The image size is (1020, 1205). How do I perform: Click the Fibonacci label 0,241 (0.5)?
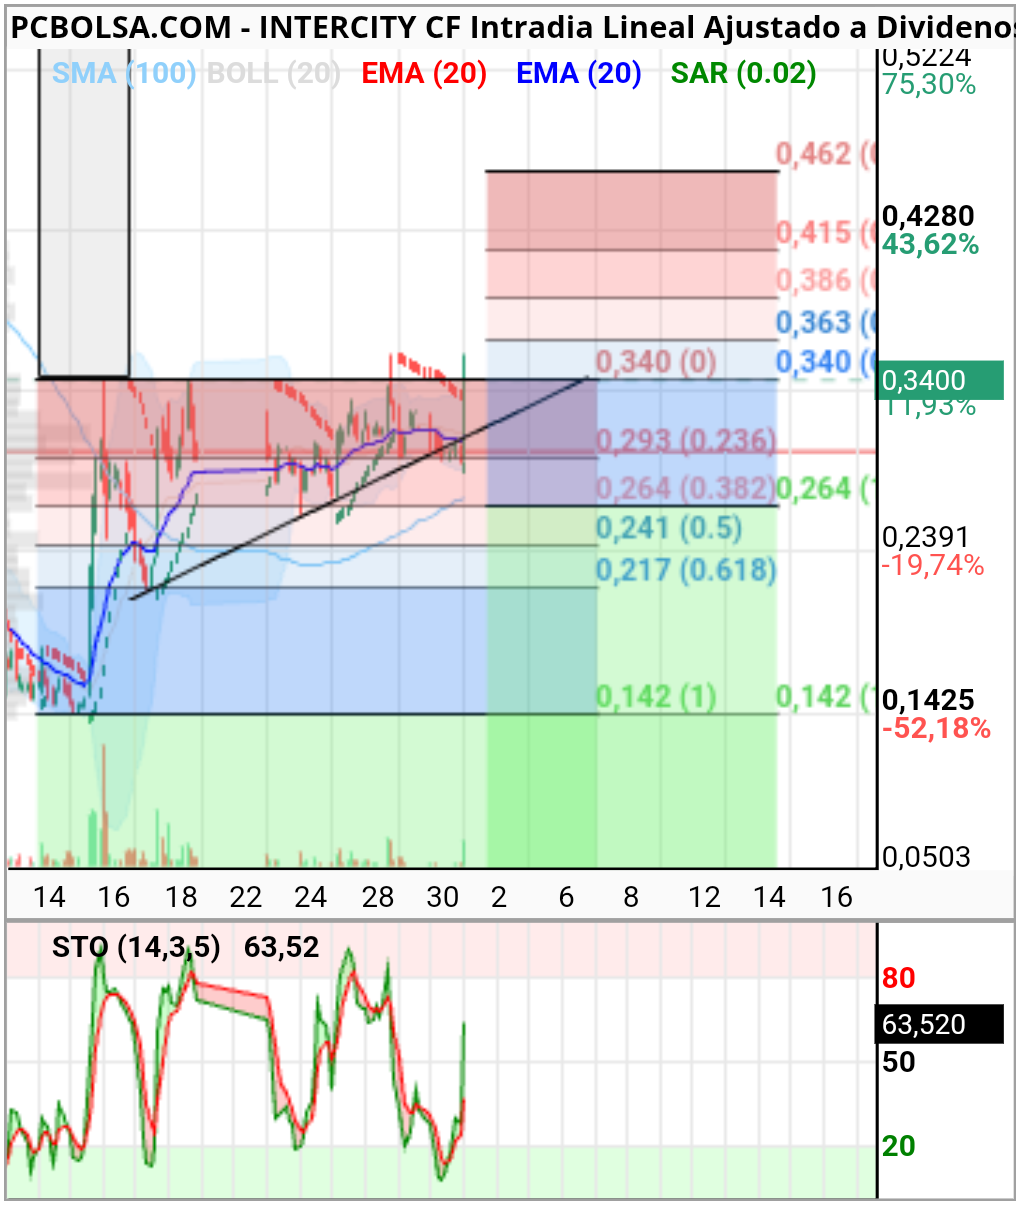[669, 528]
